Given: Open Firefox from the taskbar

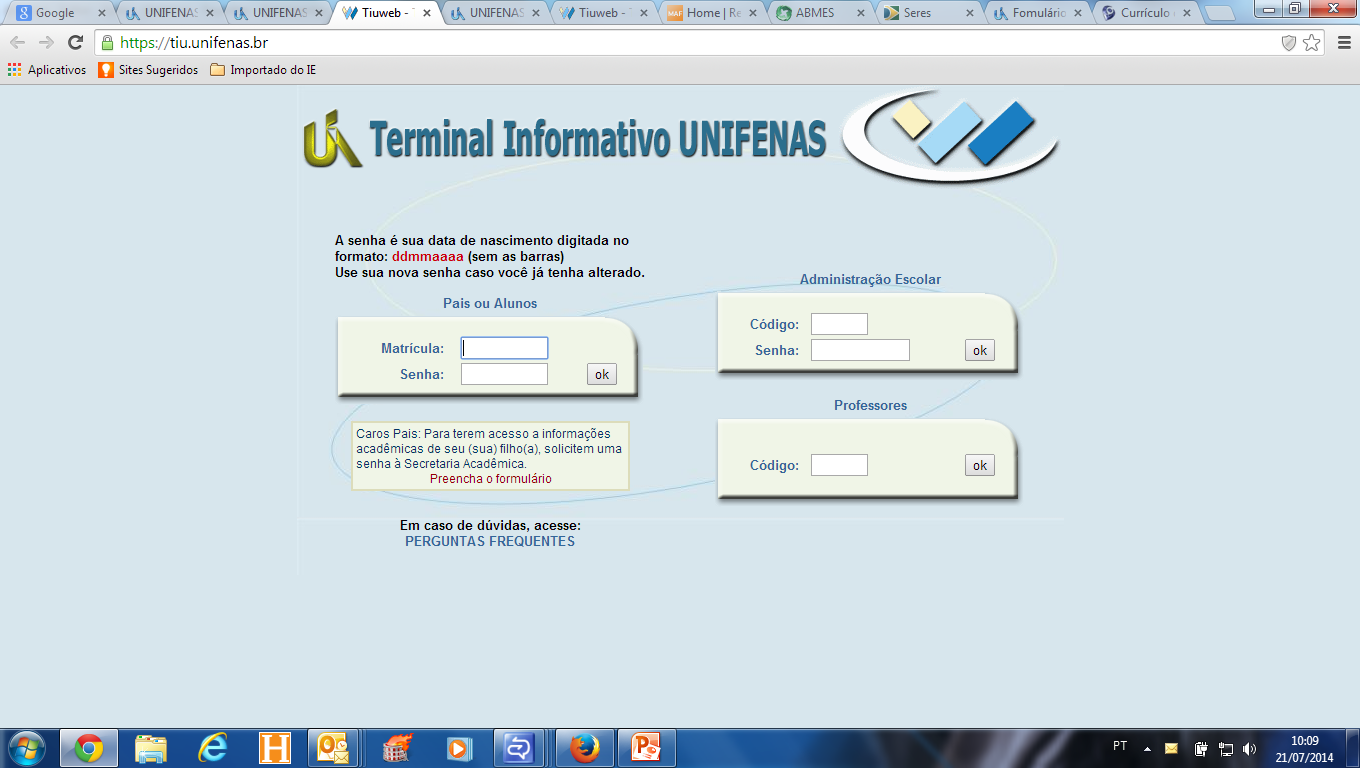Looking at the screenshot, I should pos(584,748).
